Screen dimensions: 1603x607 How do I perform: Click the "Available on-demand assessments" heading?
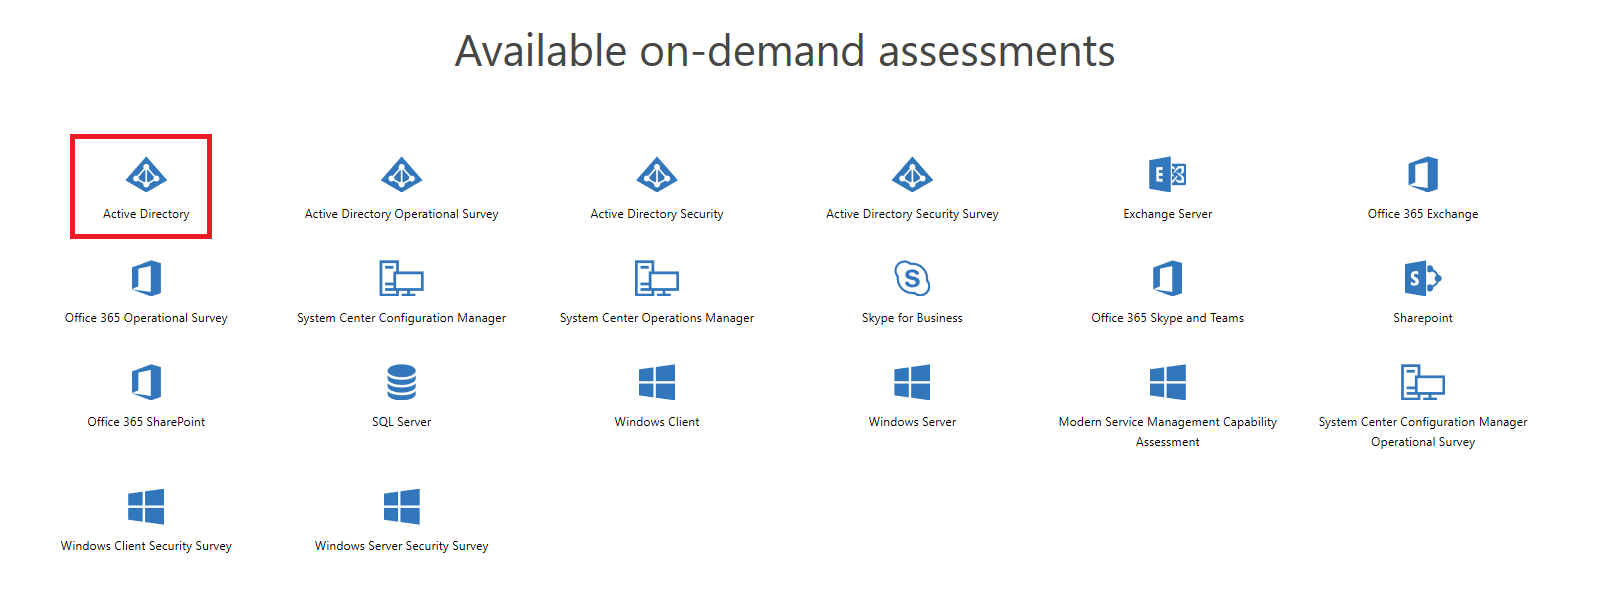pyautogui.click(x=785, y=51)
